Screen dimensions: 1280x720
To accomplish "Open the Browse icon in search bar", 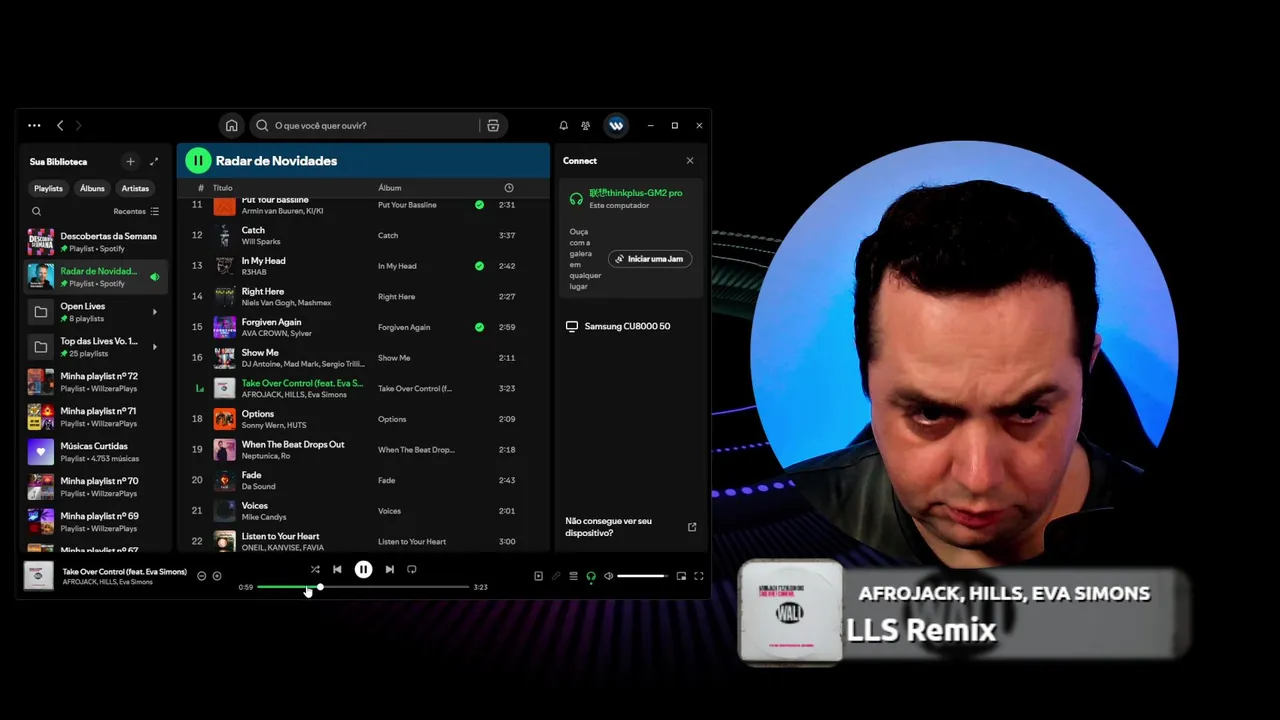I will 493,125.
